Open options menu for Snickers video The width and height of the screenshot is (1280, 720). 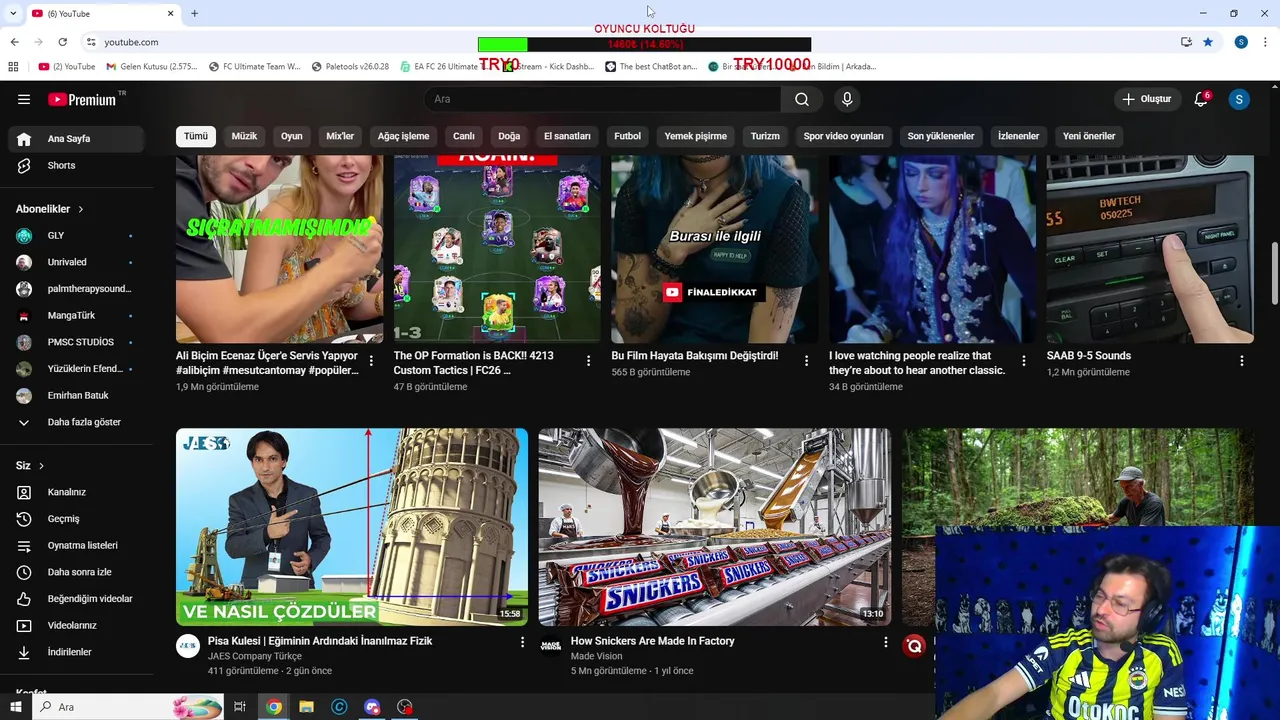(x=885, y=642)
